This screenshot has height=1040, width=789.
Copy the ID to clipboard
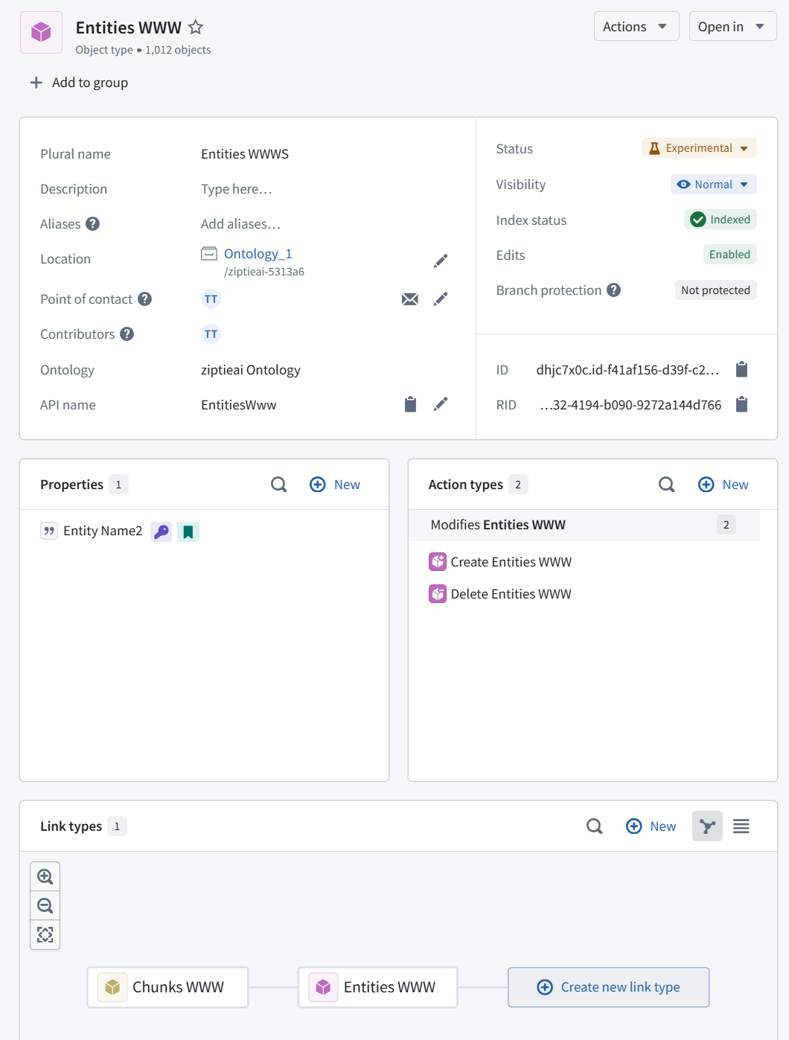[742, 369]
